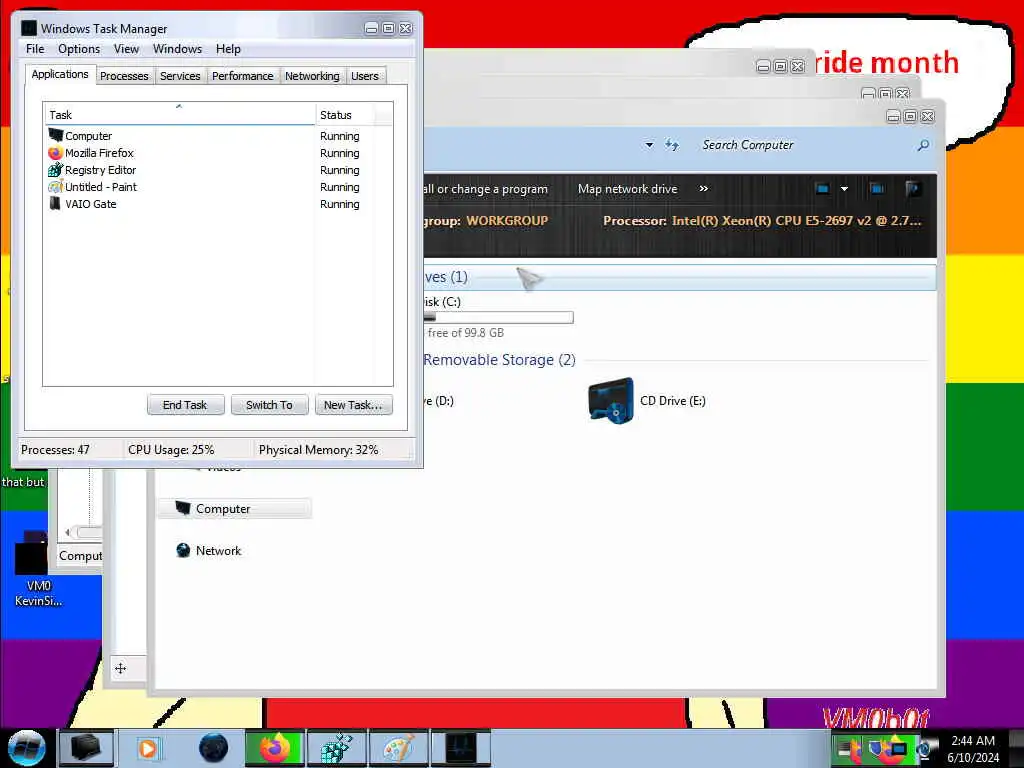
Task: Expand the Explorer toolbar overflow chevron
Action: (703, 189)
